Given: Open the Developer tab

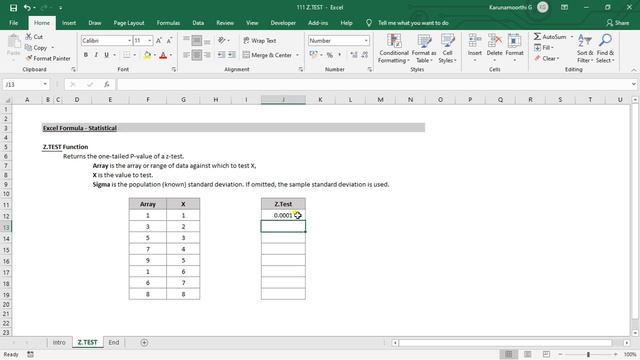Looking at the screenshot, I should [x=283, y=23].
